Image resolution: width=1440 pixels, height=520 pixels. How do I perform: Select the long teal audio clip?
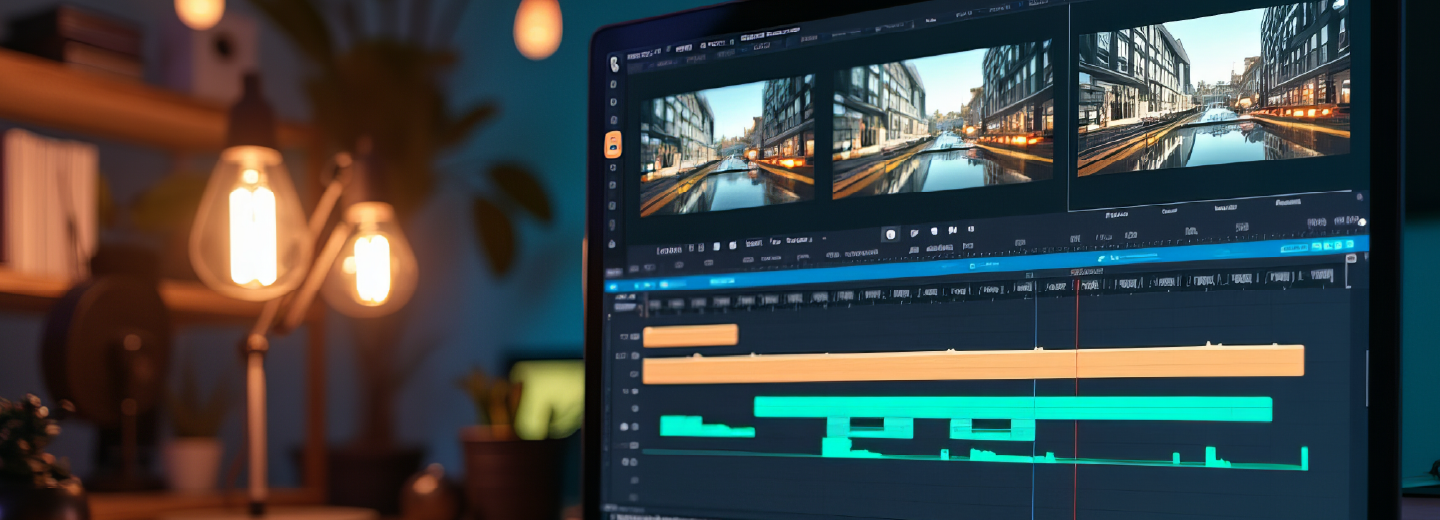click(1012, 408)
